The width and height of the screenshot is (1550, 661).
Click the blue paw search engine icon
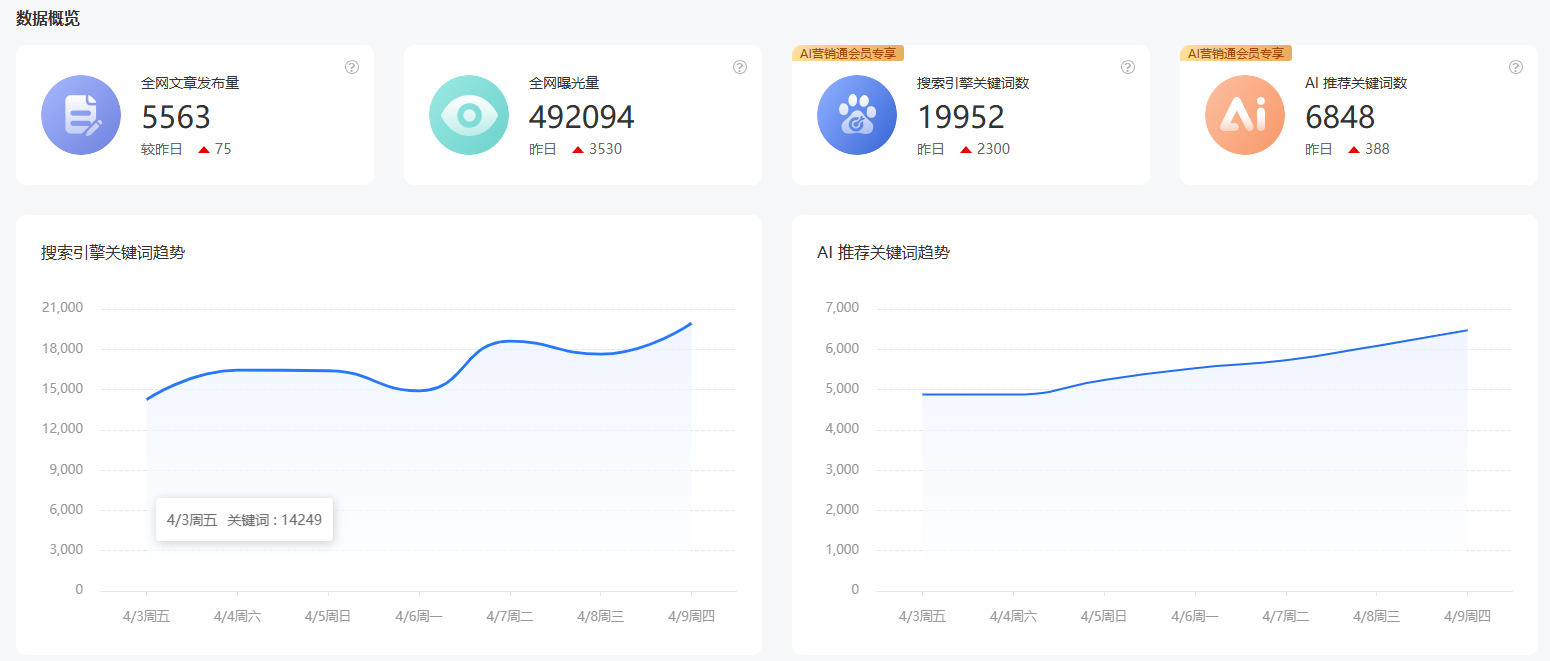point(857,115)
